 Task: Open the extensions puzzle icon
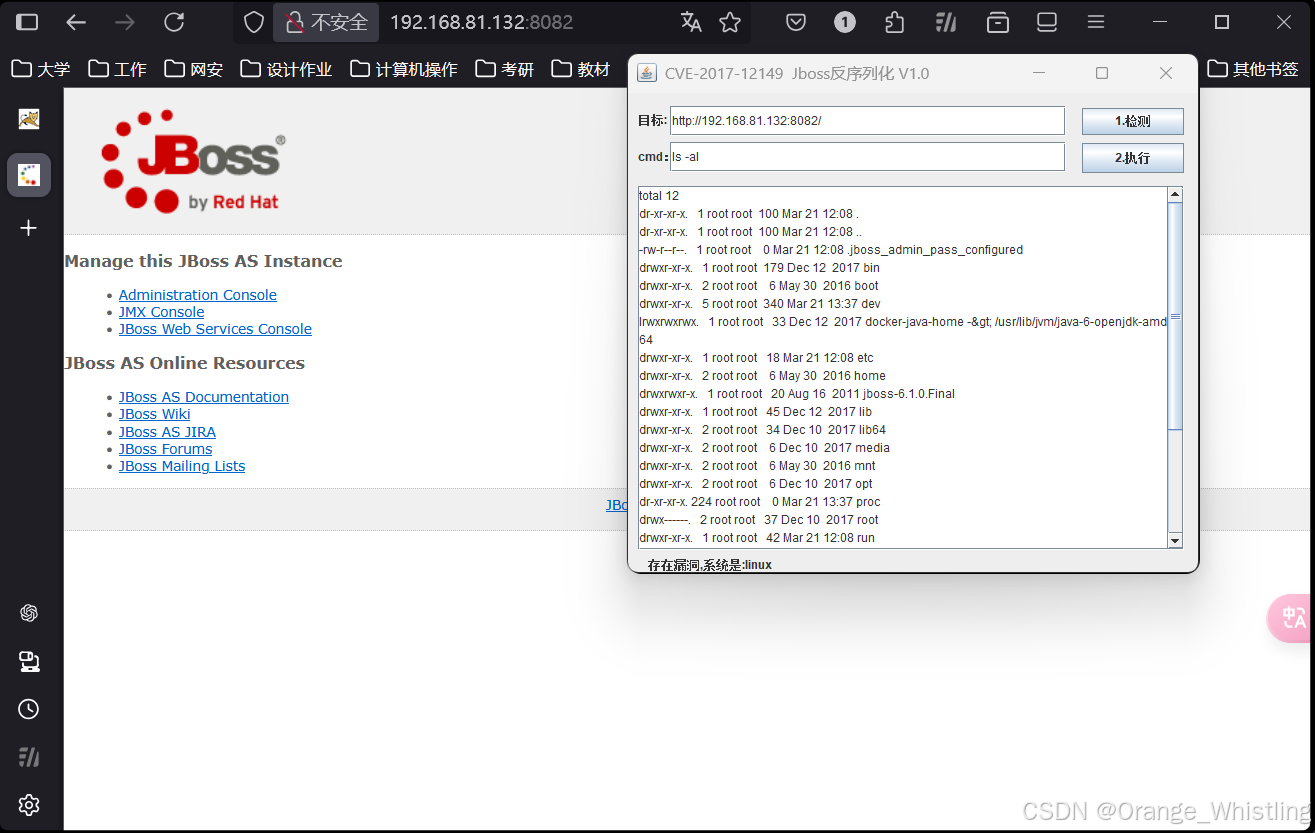895,22
